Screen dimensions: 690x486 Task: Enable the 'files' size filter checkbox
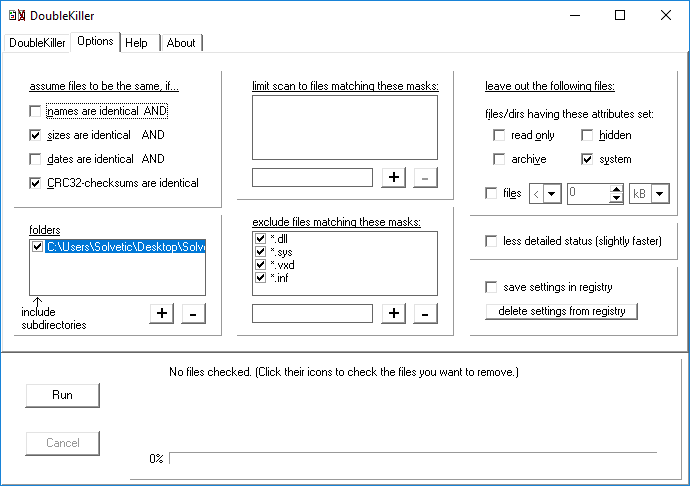tap(491, 193)
